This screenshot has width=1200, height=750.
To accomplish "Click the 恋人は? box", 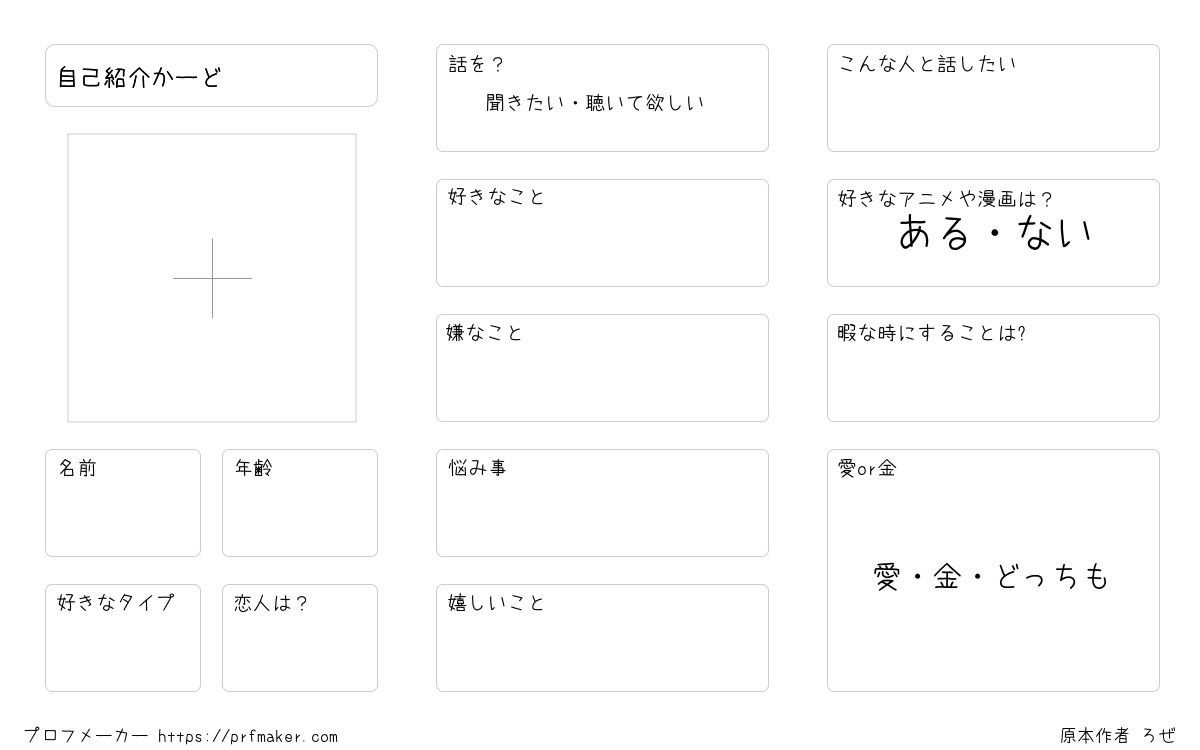I will (300, 638).
